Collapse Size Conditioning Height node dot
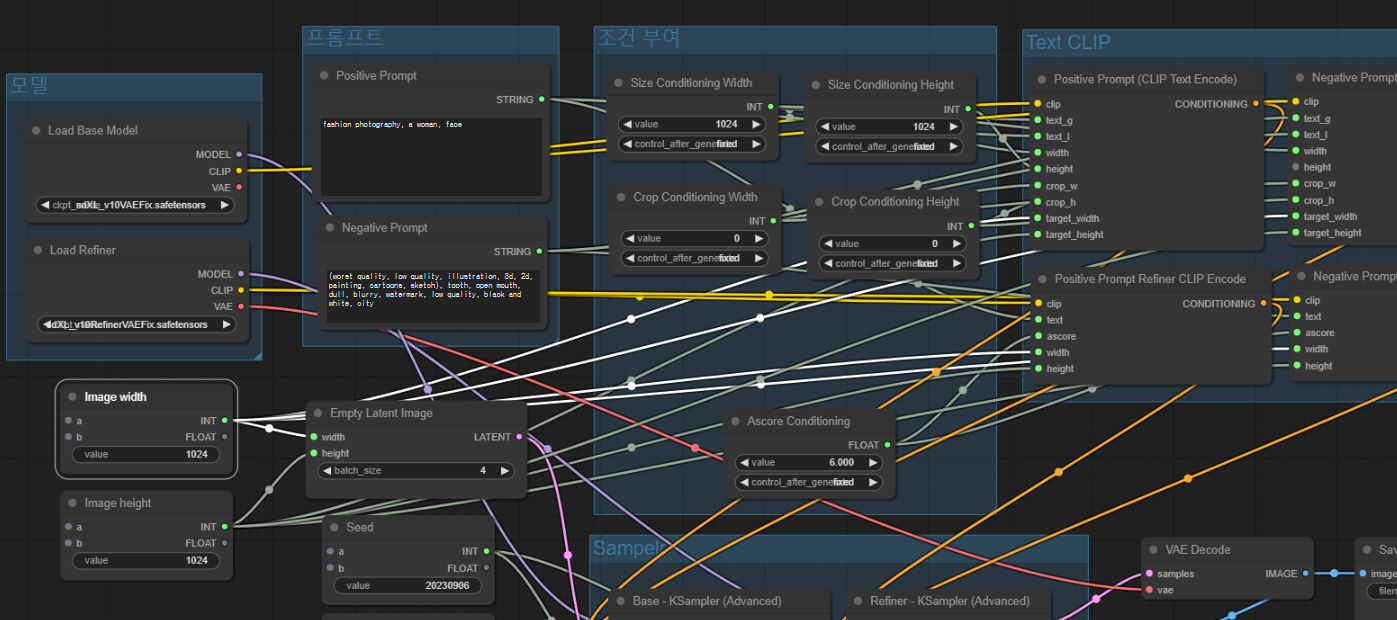This screenshot has width=1397, height=620. coord(816,85)
